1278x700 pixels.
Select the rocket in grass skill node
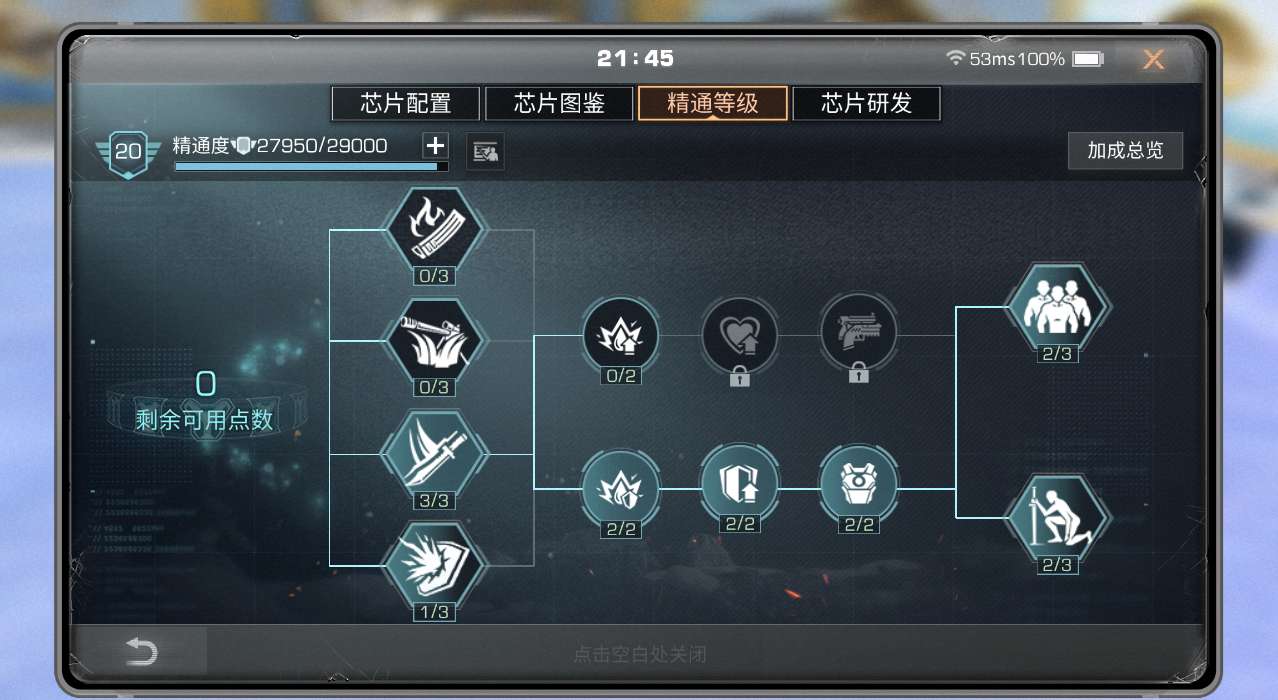(x=433, y=341)
